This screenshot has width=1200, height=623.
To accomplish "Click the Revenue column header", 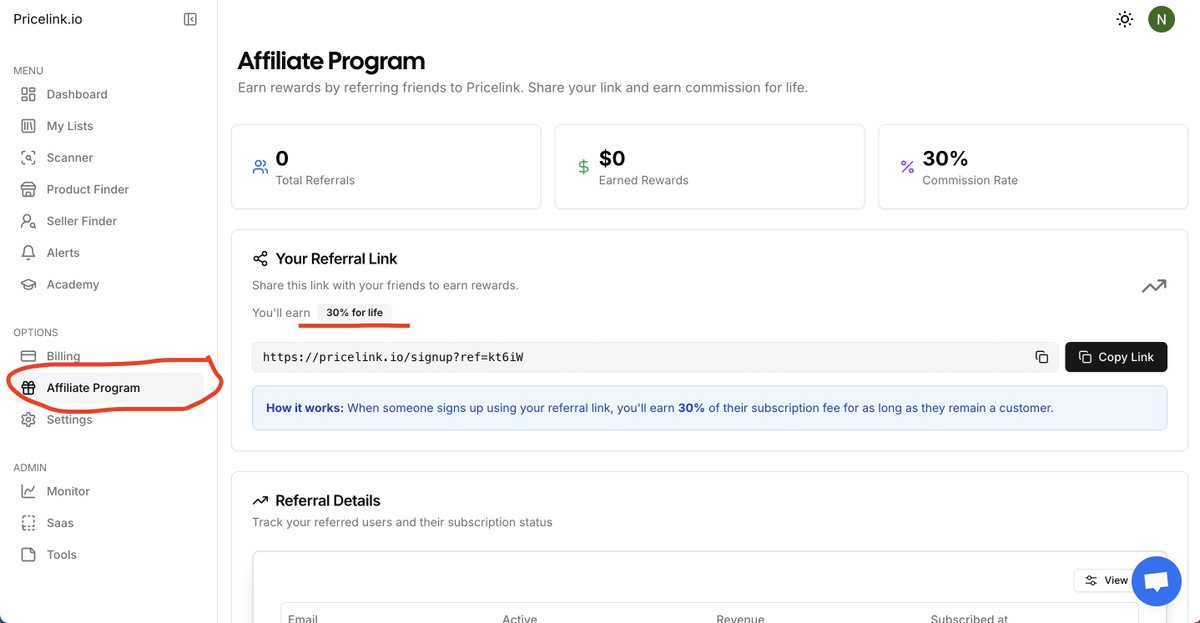I will point(740,618).
